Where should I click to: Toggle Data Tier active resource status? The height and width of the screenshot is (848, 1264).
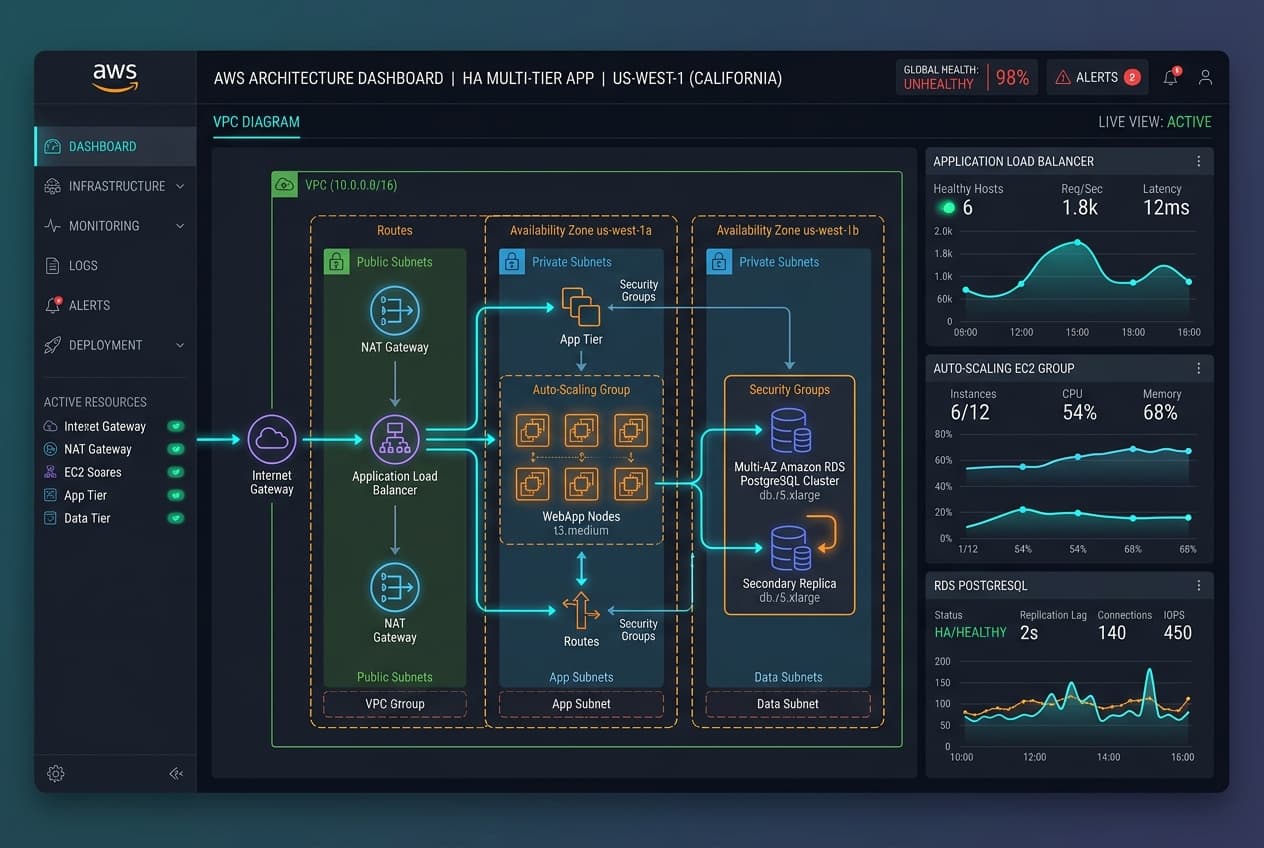[x=176, y=518]
